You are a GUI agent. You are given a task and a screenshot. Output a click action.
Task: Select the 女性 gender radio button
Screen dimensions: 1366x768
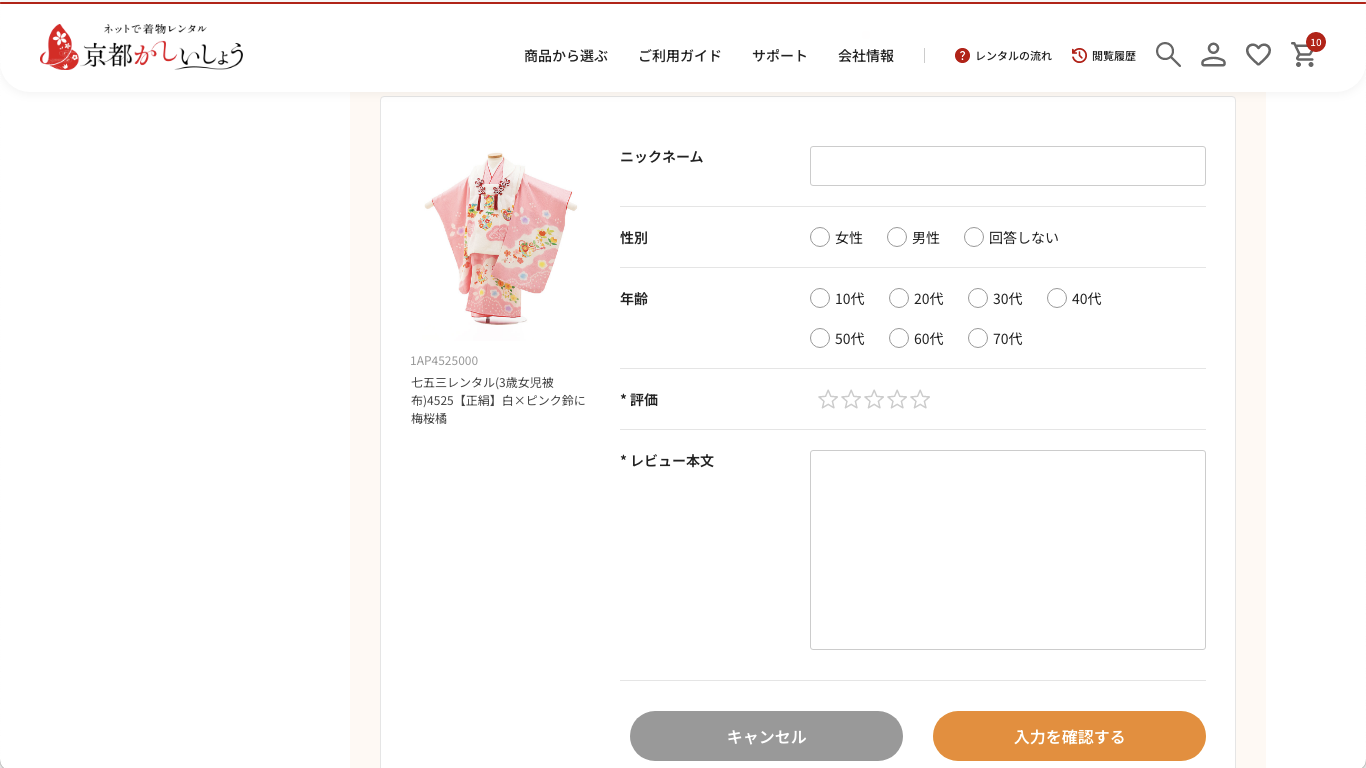[820, 237]
